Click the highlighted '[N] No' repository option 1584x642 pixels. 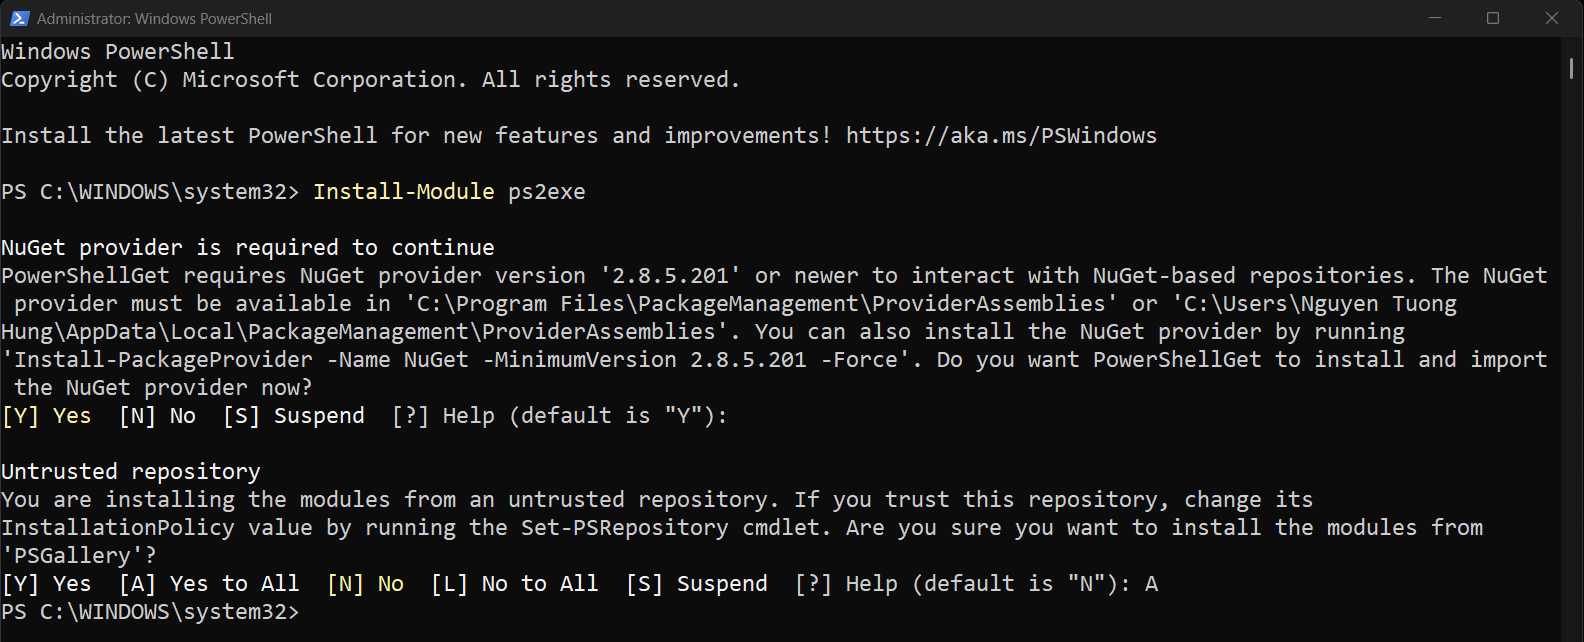point(365,584)
